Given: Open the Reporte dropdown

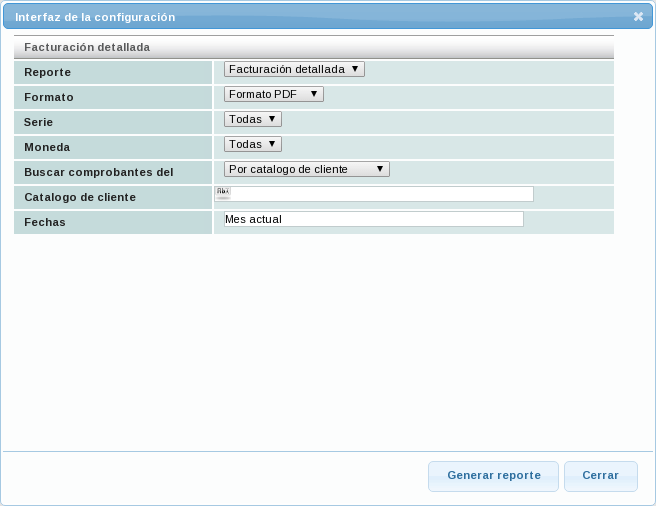Looking at the screenshot, I should (x=294, y=69).
